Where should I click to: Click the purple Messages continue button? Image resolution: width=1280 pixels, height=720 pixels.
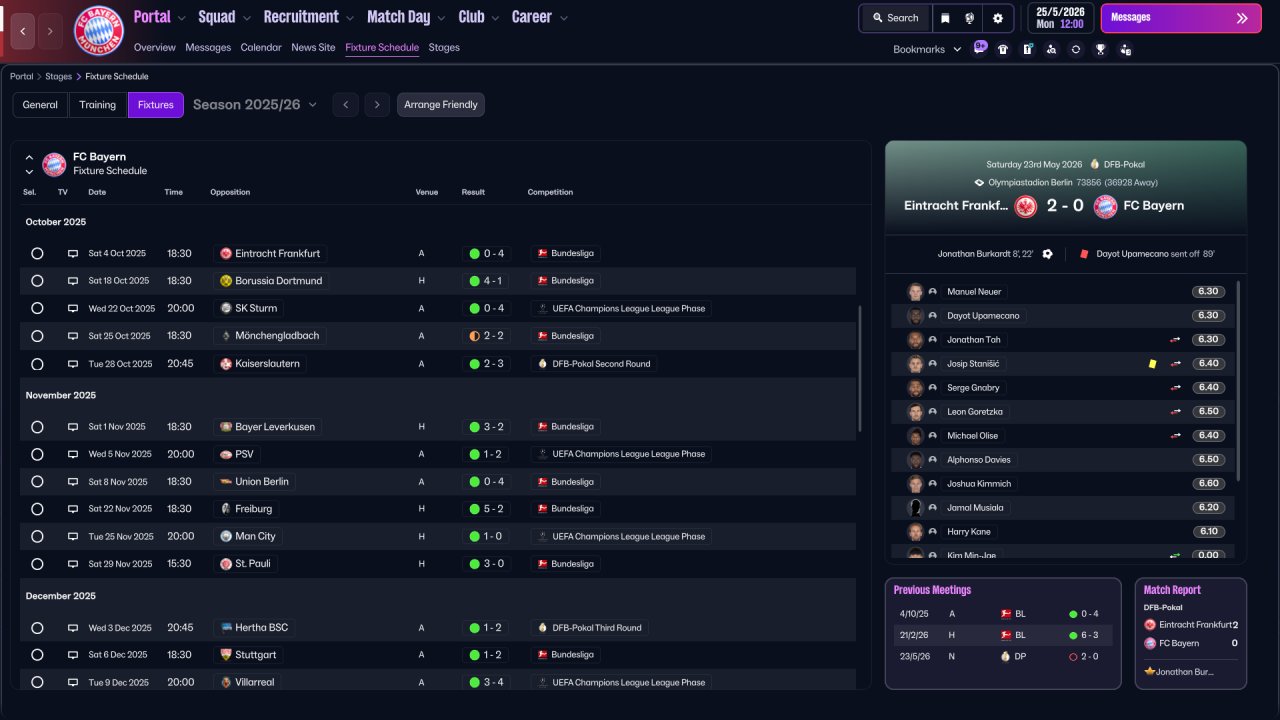[1181, 18]
